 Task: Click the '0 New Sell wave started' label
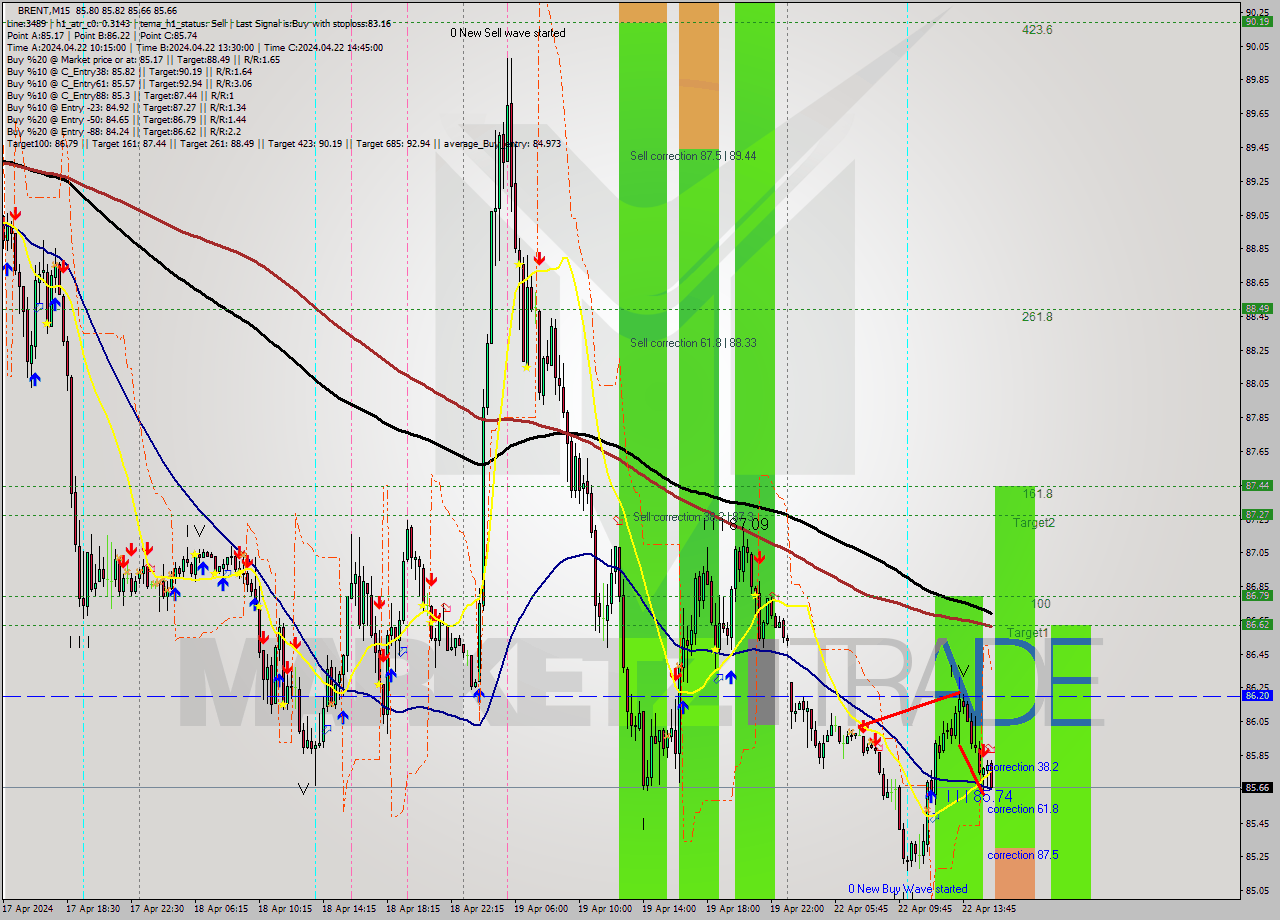[509, 33]
